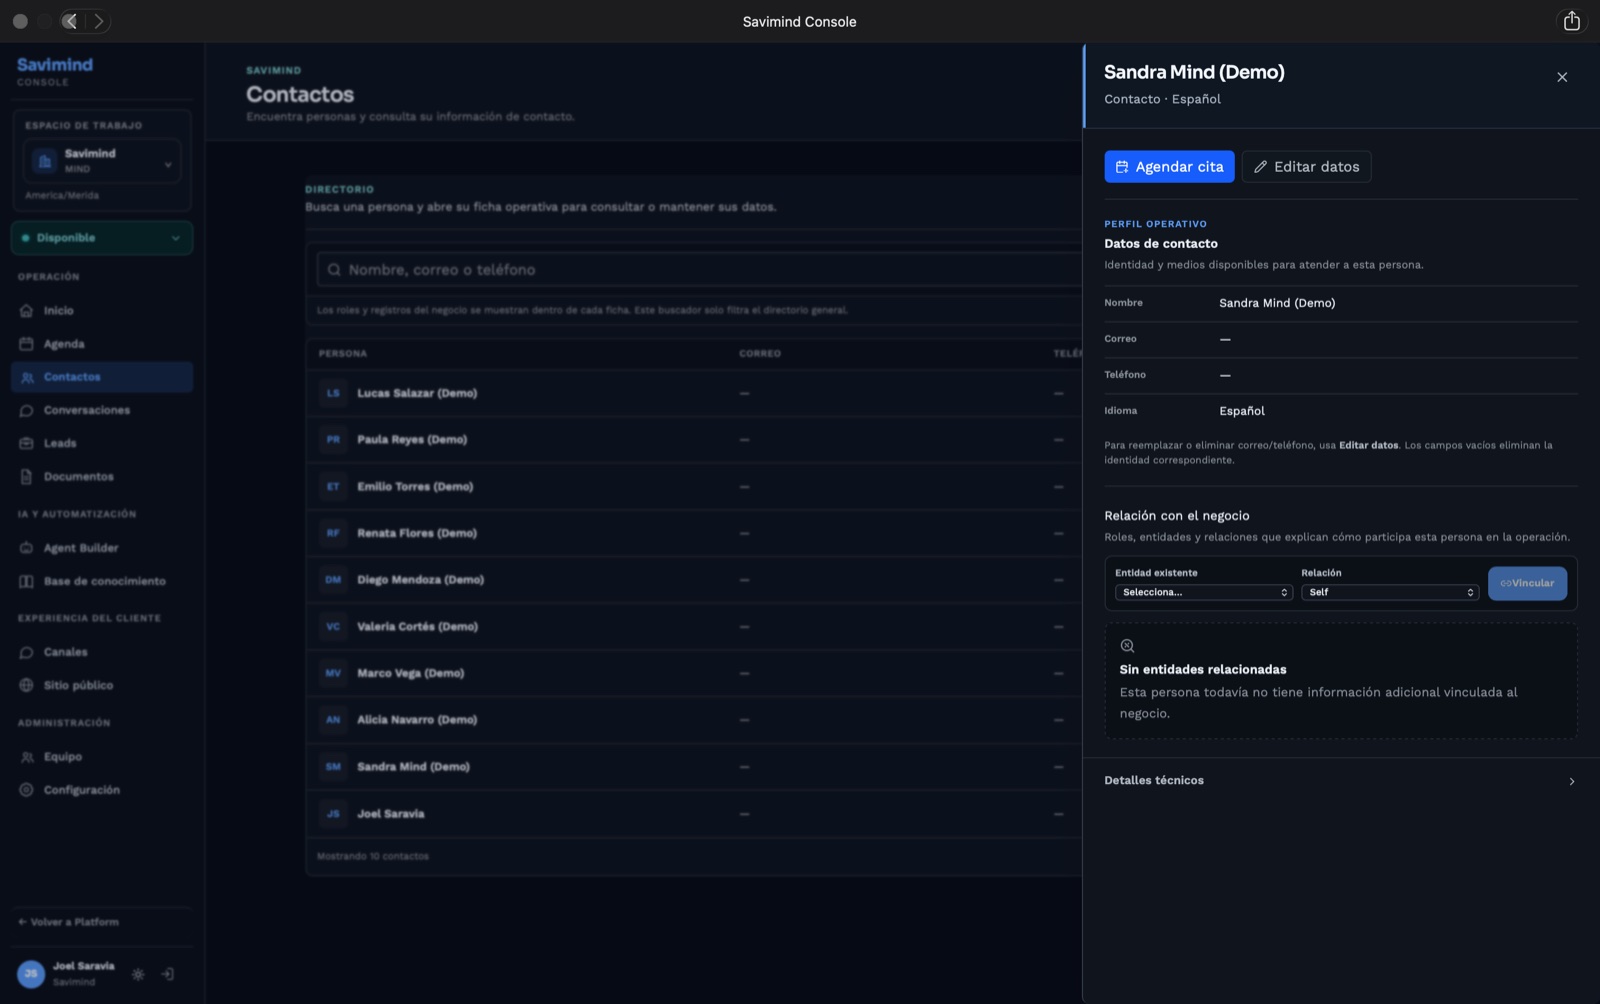
Task: Select the Valeria Cortés (Demo) row
Action: tap(694, 627)
